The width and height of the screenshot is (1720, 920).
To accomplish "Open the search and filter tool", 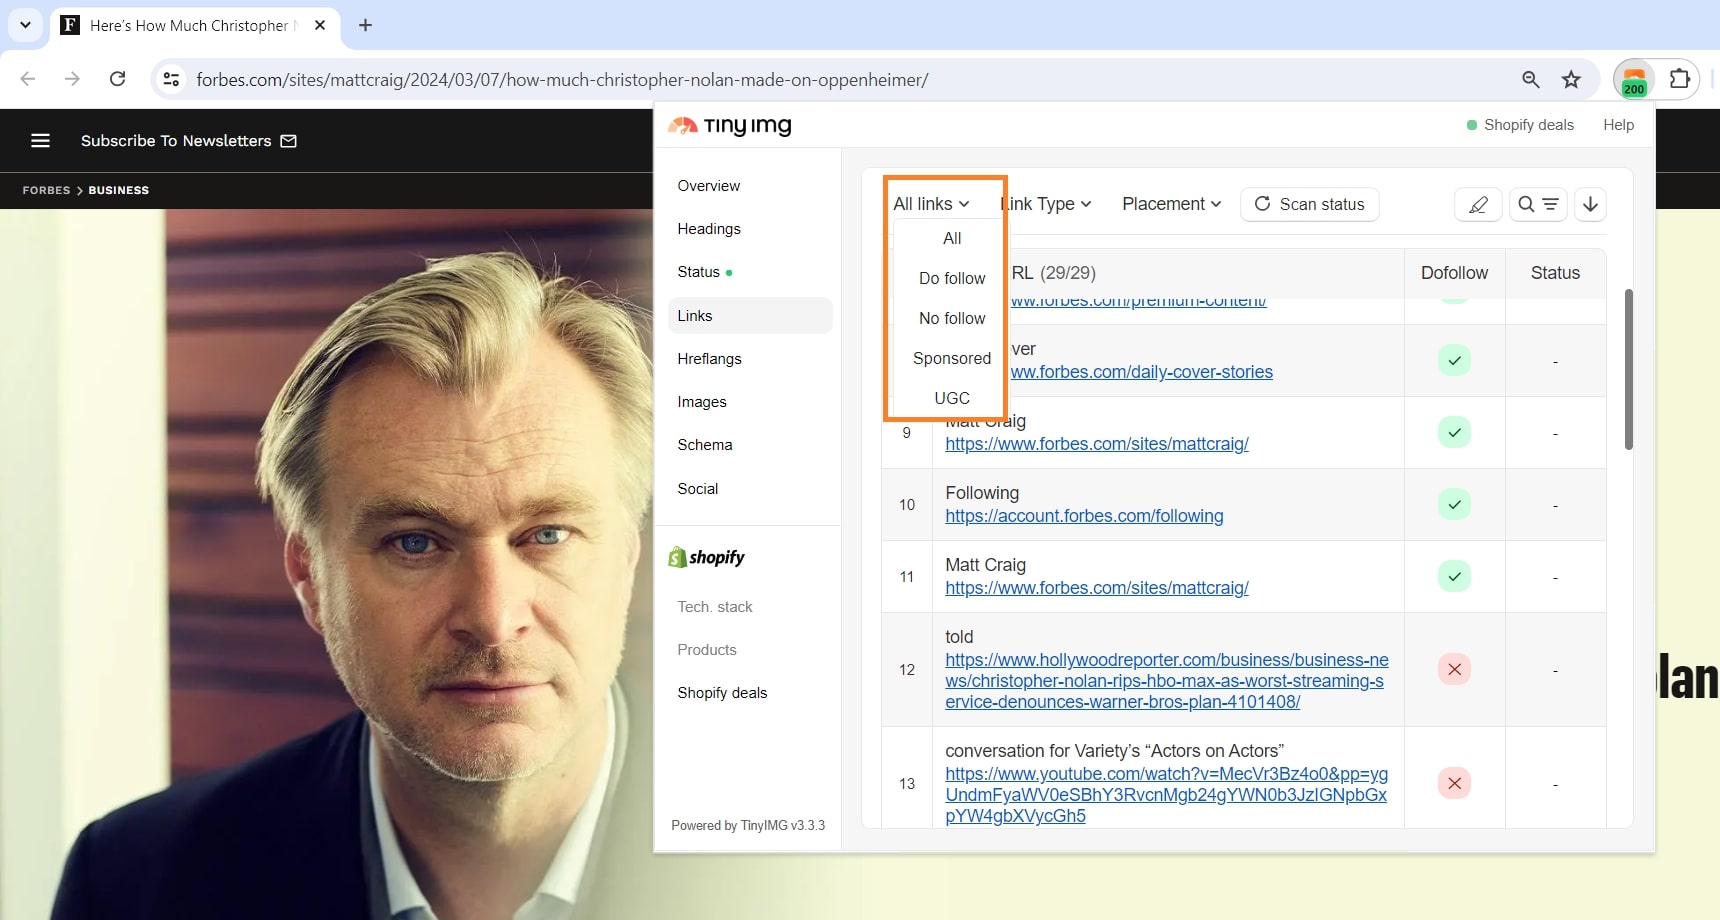I will (1539, 204).
